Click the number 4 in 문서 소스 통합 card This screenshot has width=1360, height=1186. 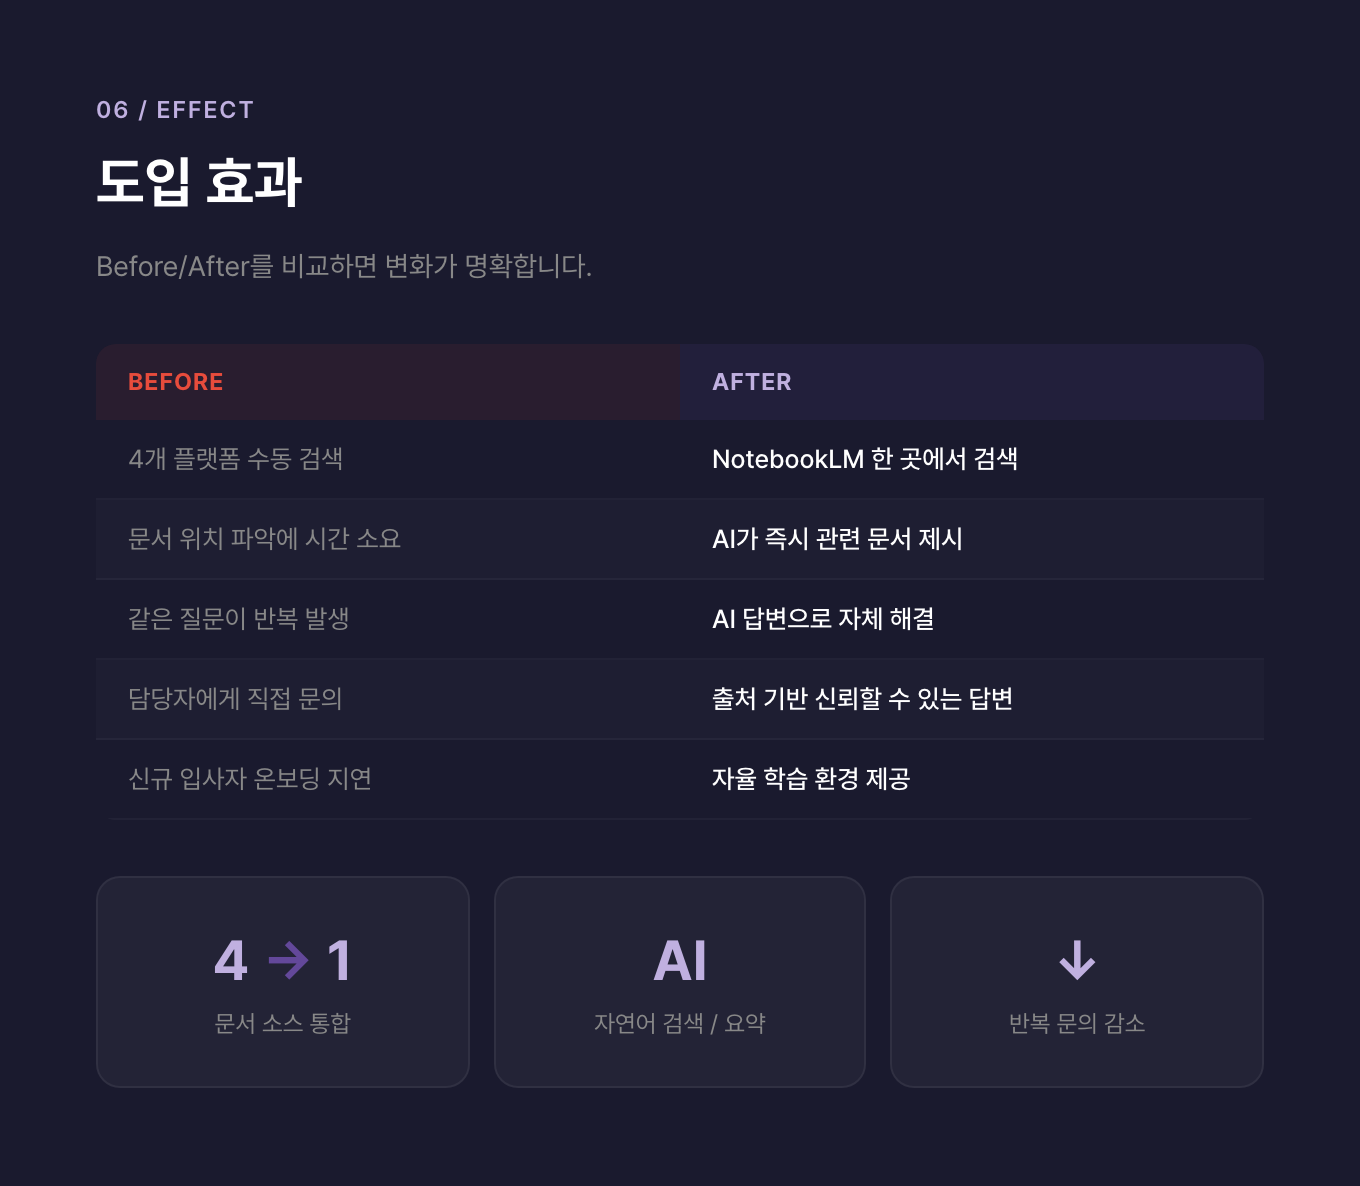[x=231, y=961]
